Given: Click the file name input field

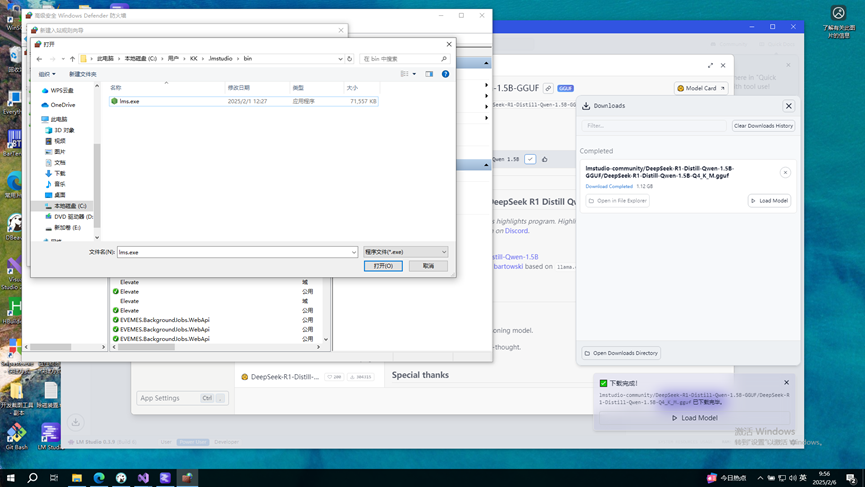Looking at the screenshot, I should 234,252.
